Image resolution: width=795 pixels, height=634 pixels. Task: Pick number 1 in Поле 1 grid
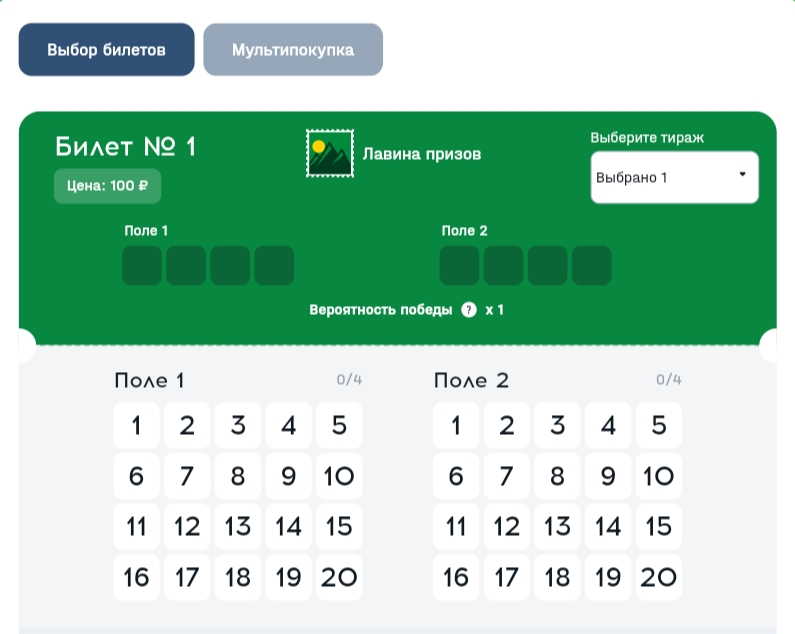pyautogui.click(x=137, y=426)
